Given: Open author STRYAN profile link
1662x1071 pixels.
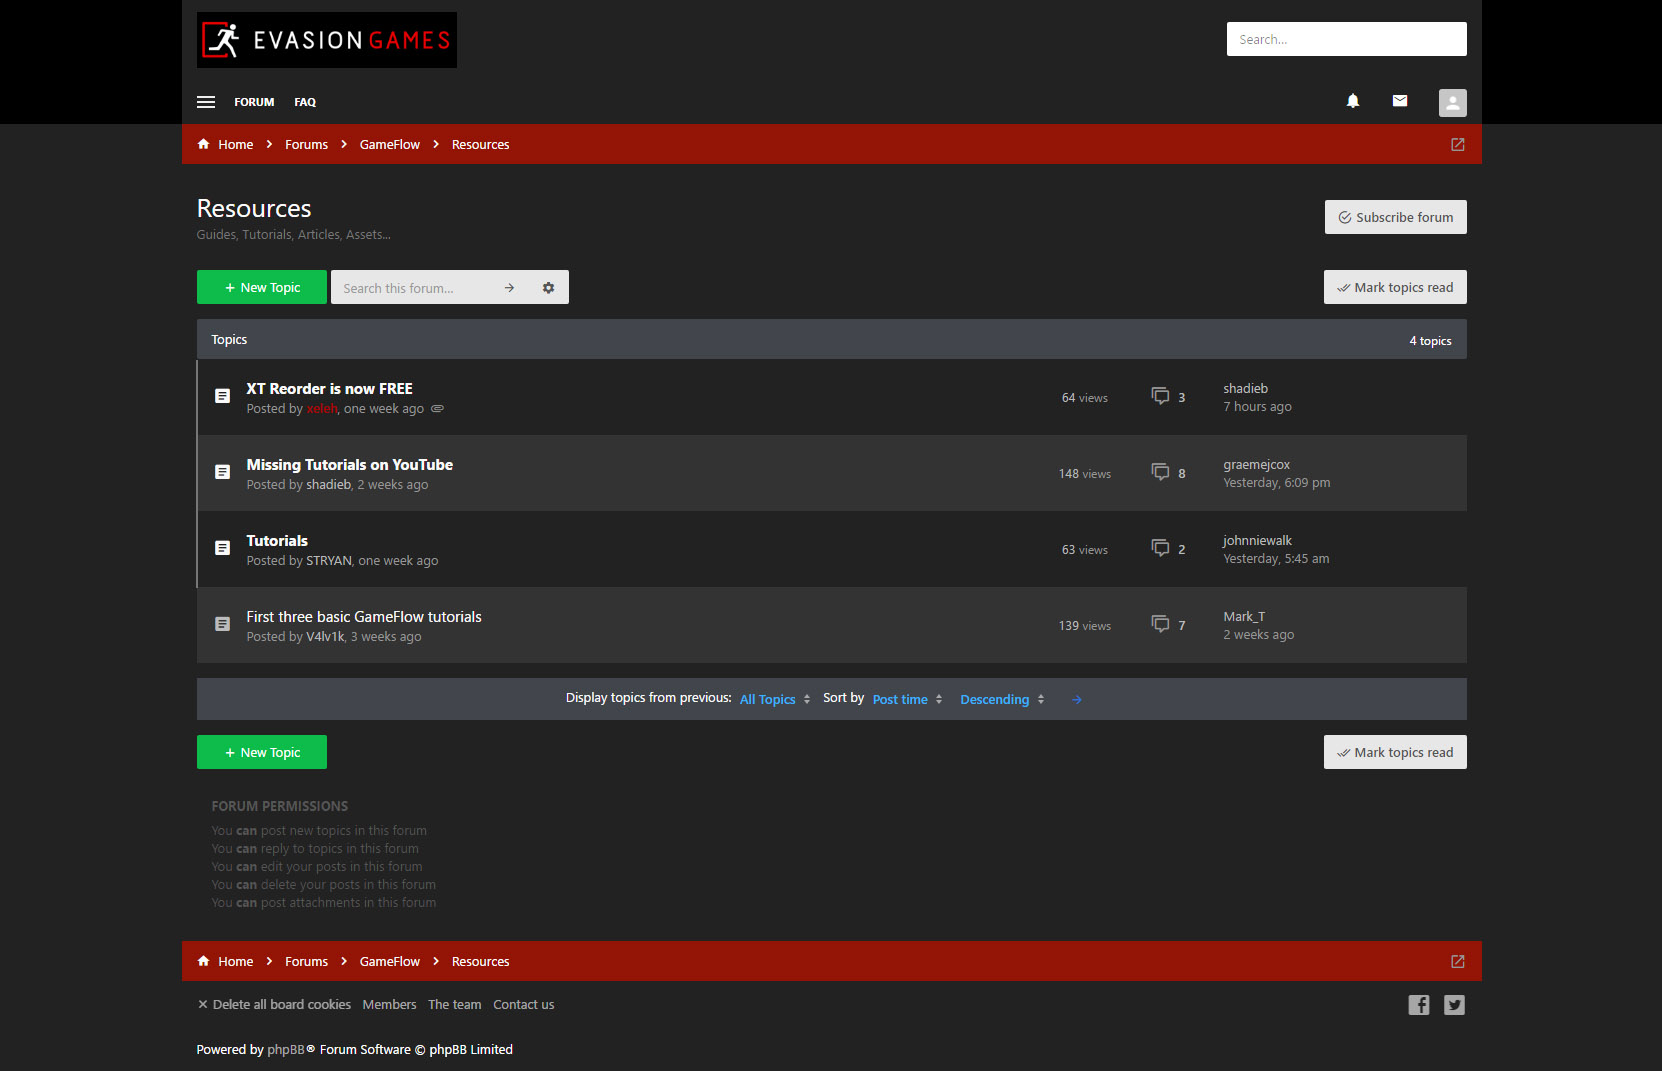Looking at the screenshot, I should click(x=329, y=561).
